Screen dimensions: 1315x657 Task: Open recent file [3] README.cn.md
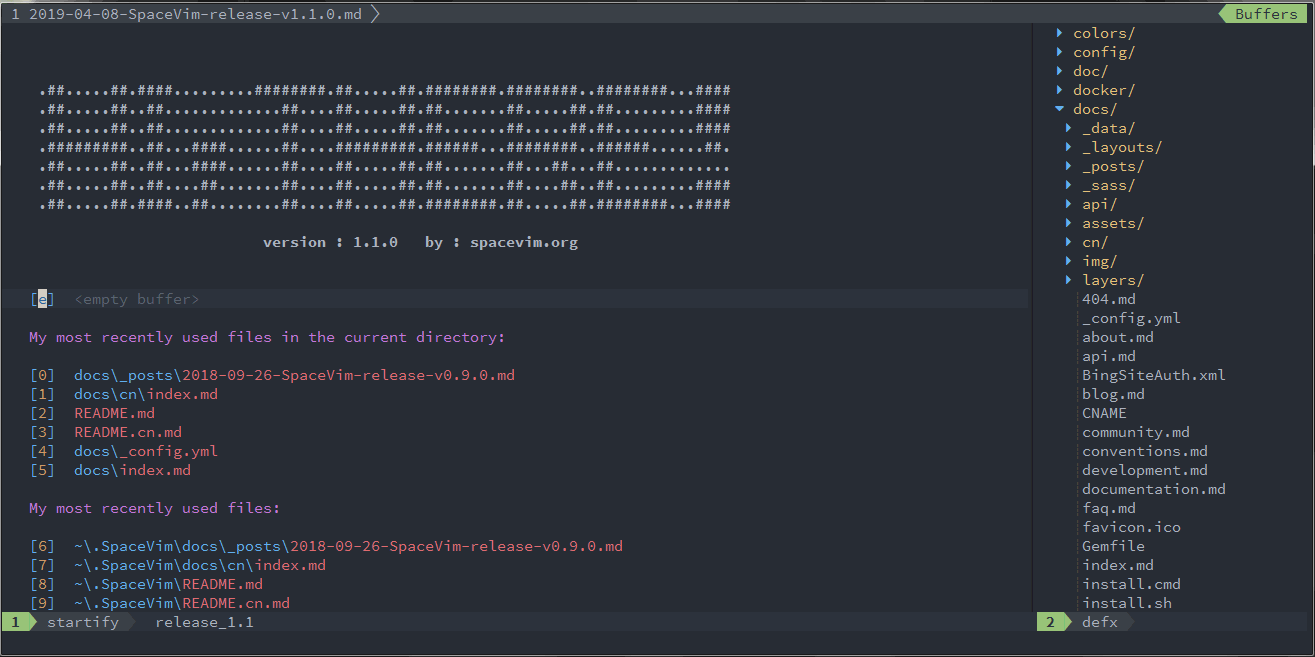click(x=105, y=432)
